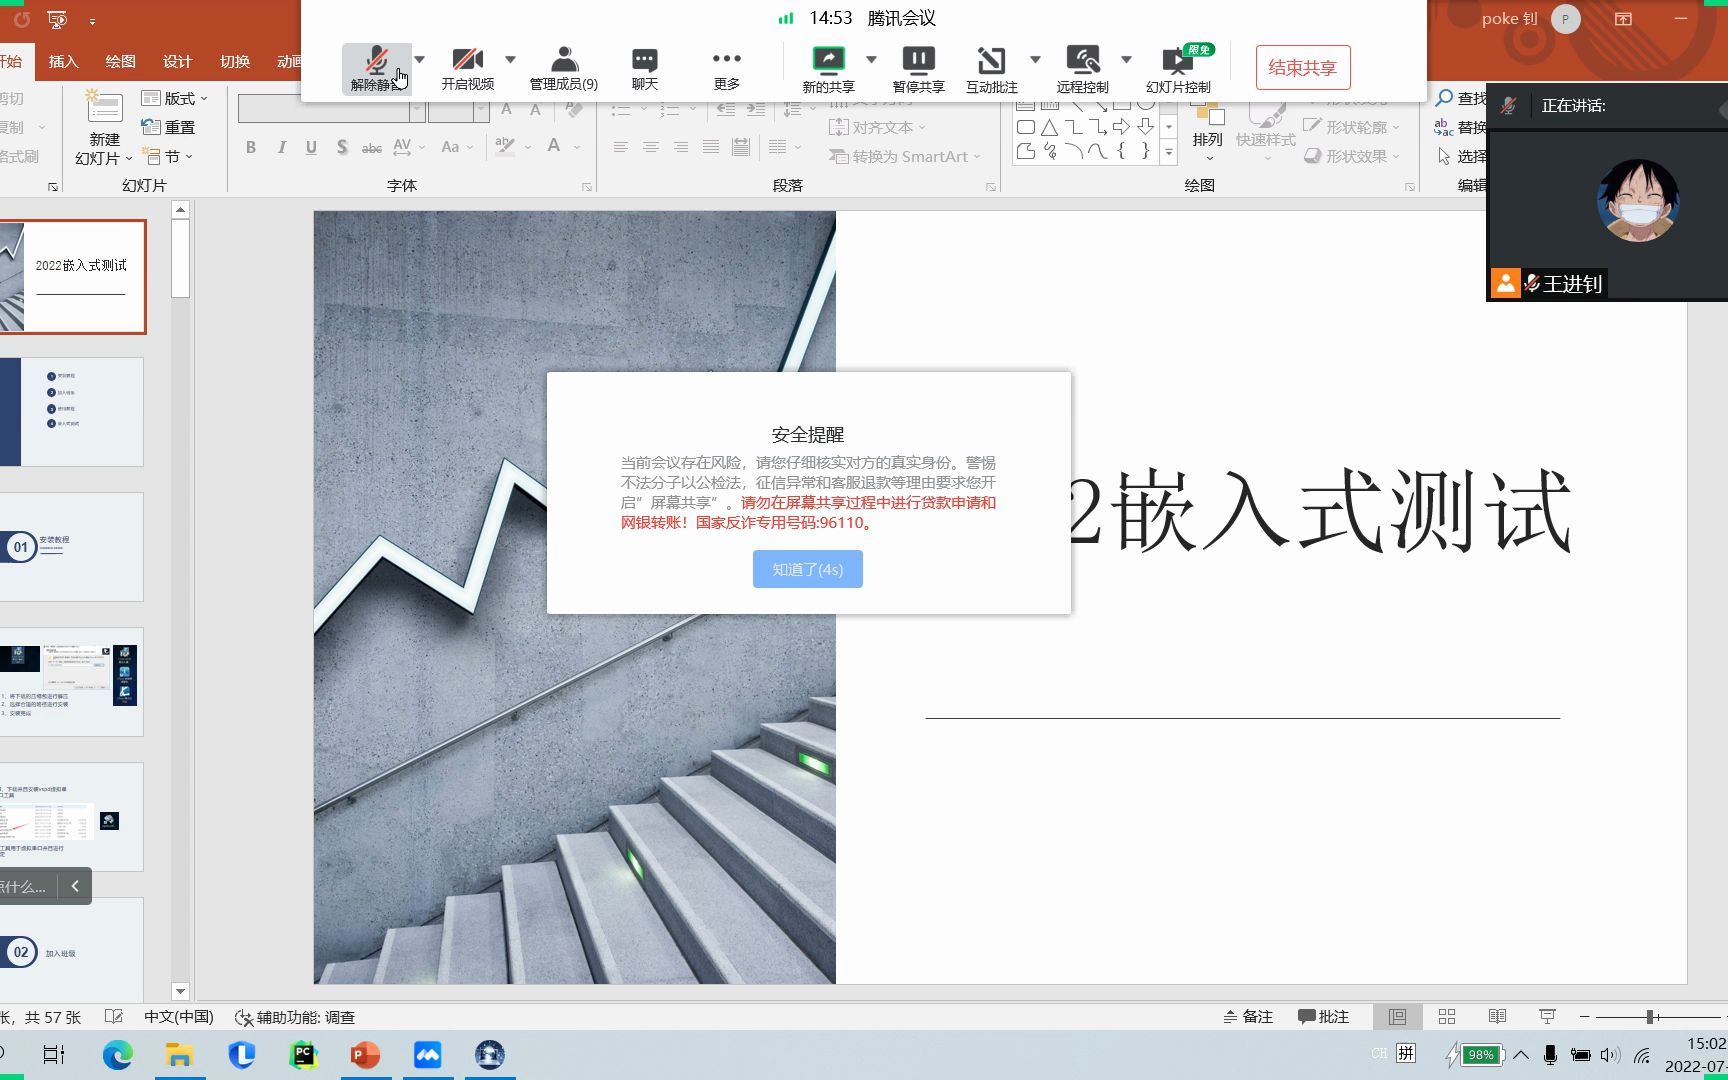Open File Explorer from the taskbar
Screen dimensions: 1728x1080
179,1055
